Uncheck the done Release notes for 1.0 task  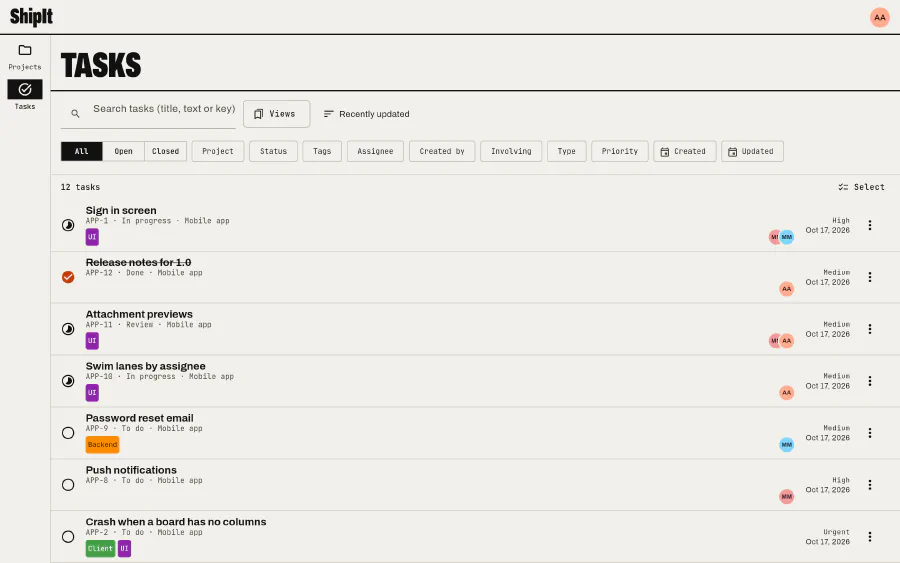68,277
